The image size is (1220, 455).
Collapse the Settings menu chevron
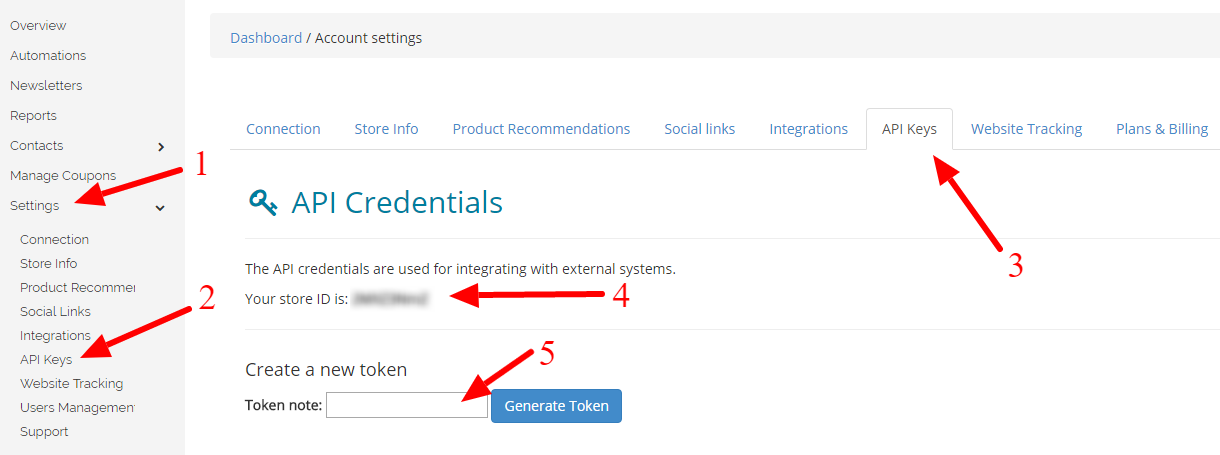pos(160,207)
